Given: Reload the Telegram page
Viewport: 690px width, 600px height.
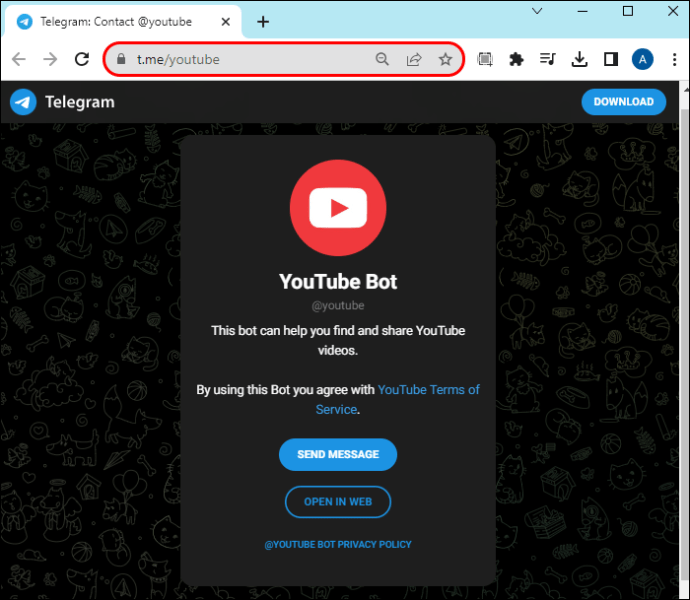Looking at the screenshot, I should point(82,60).
